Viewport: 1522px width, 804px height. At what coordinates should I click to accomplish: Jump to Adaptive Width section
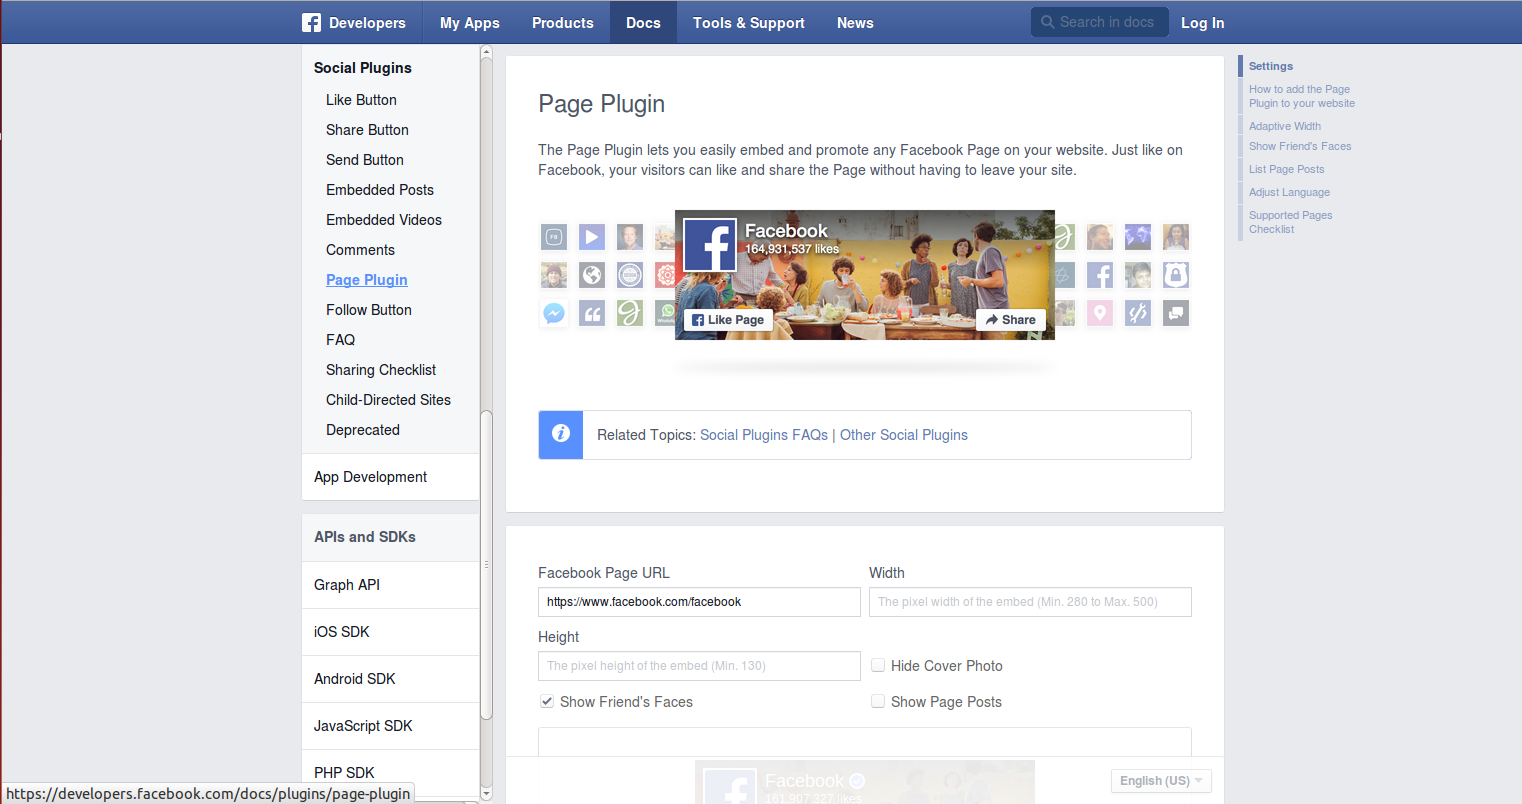(x=1285, y=126)
